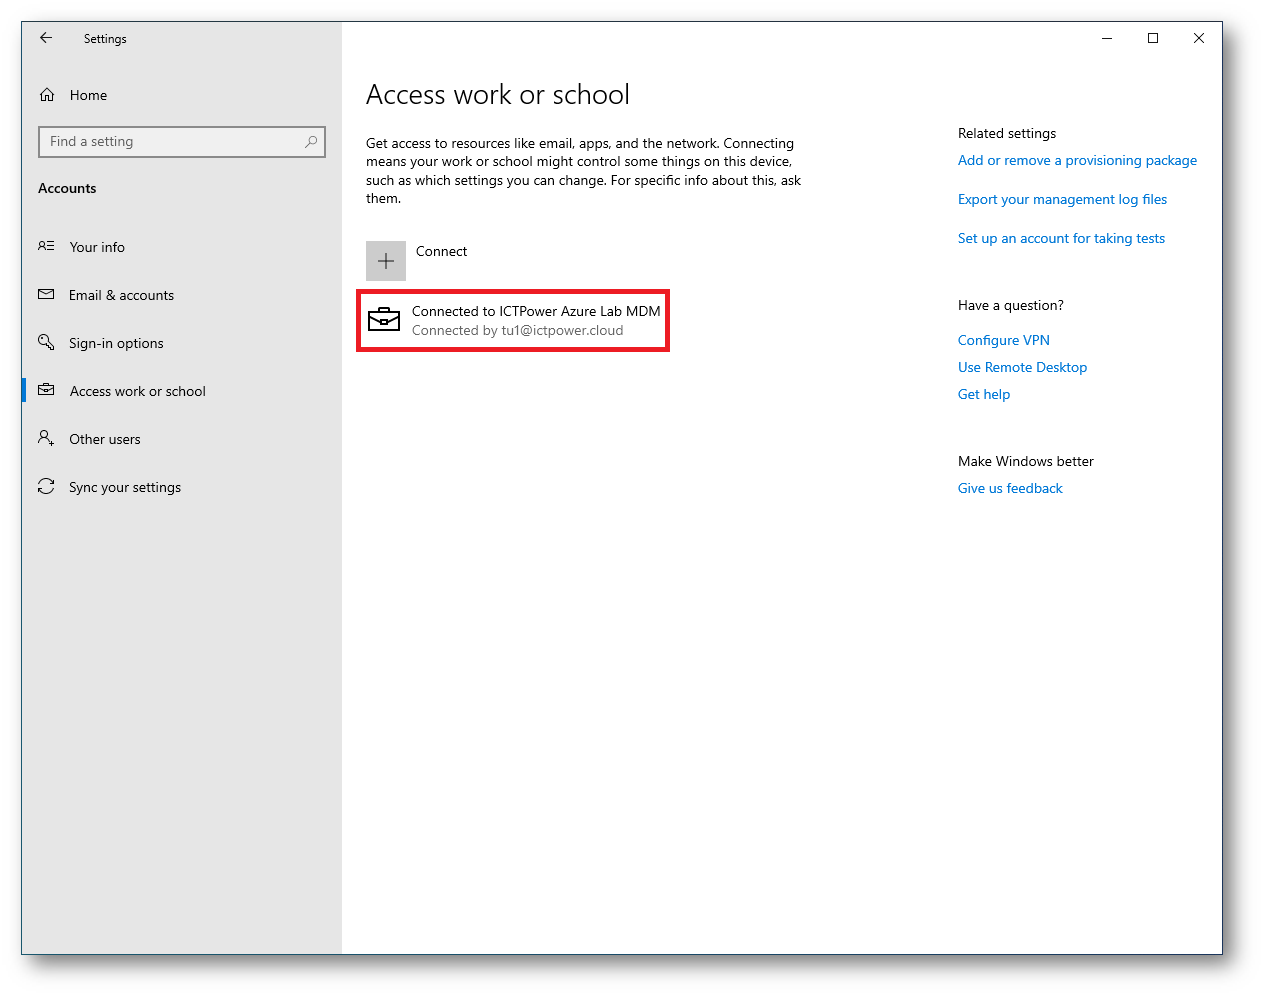Viewport: 1265px width, 997px height.
Task: Click the Accounts section heading
Action: click(67, 188)
